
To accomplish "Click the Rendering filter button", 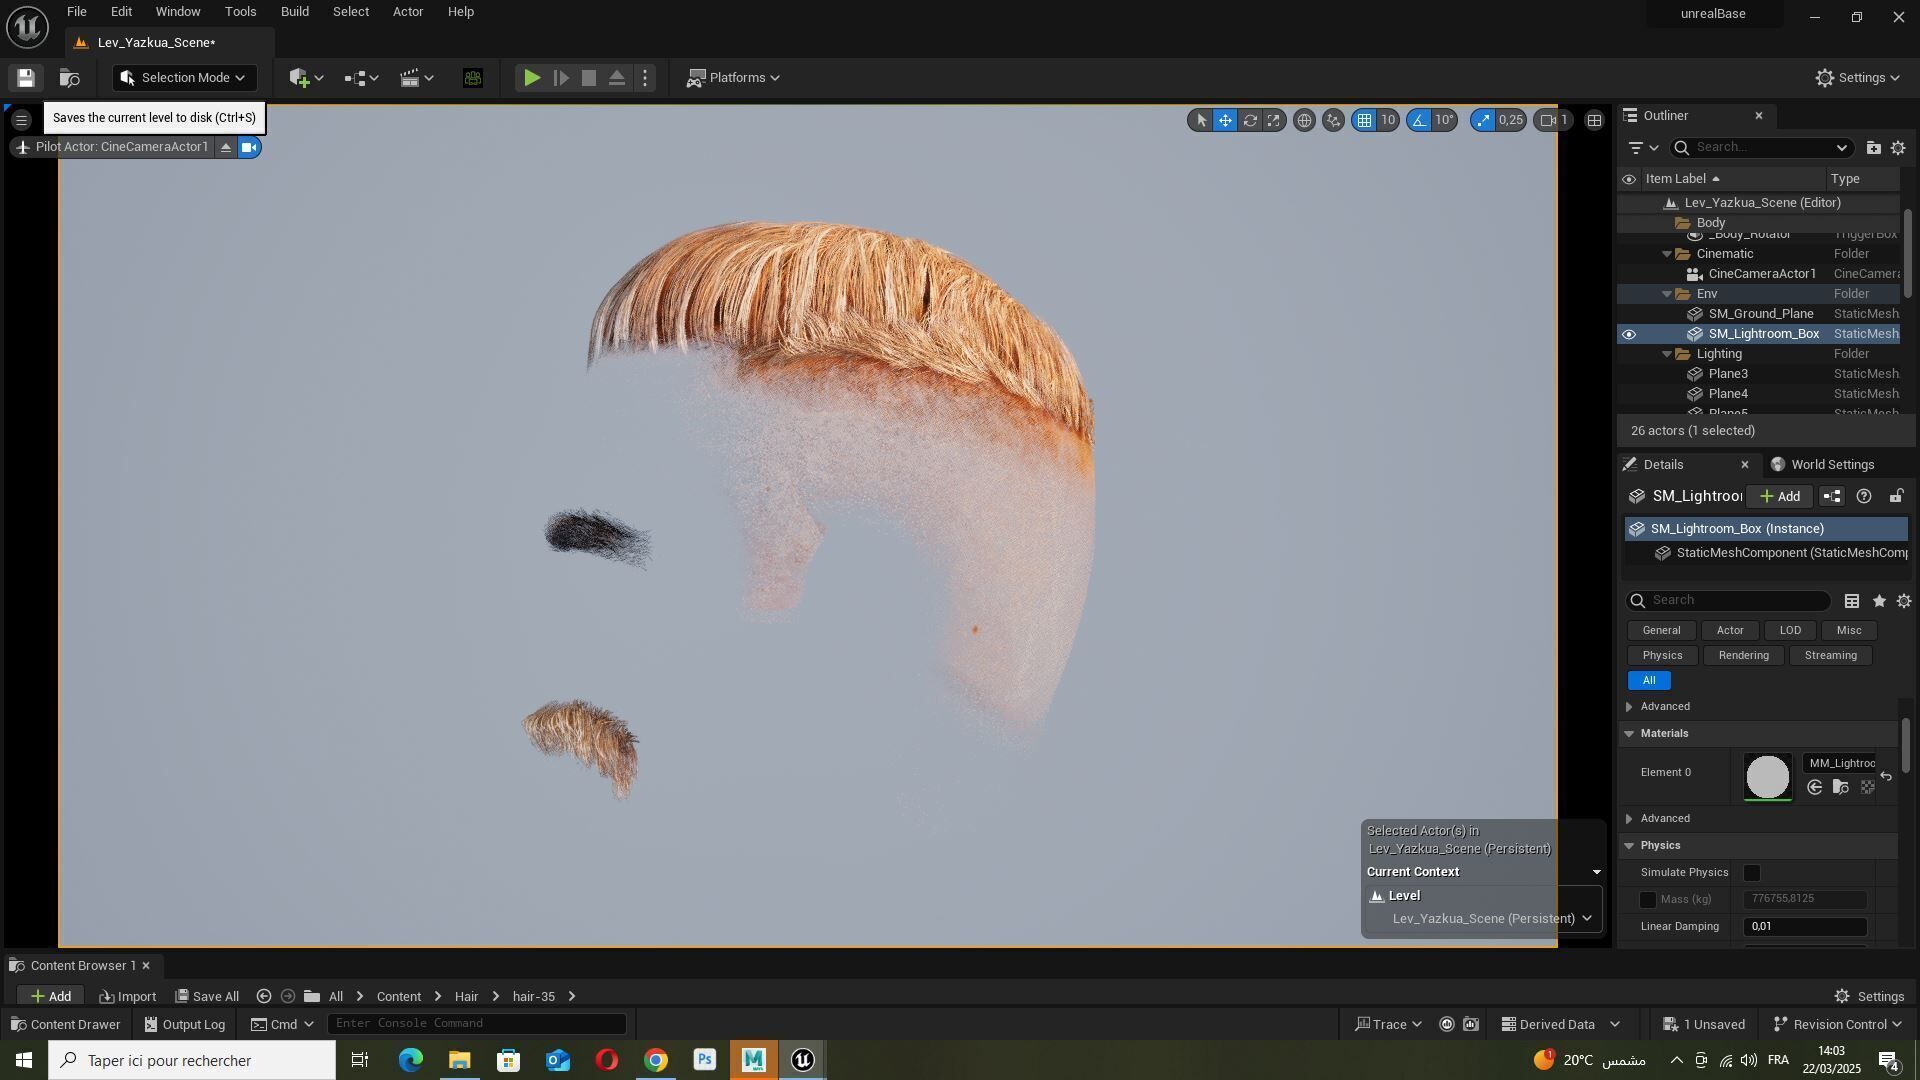I will coord(1743,656).
